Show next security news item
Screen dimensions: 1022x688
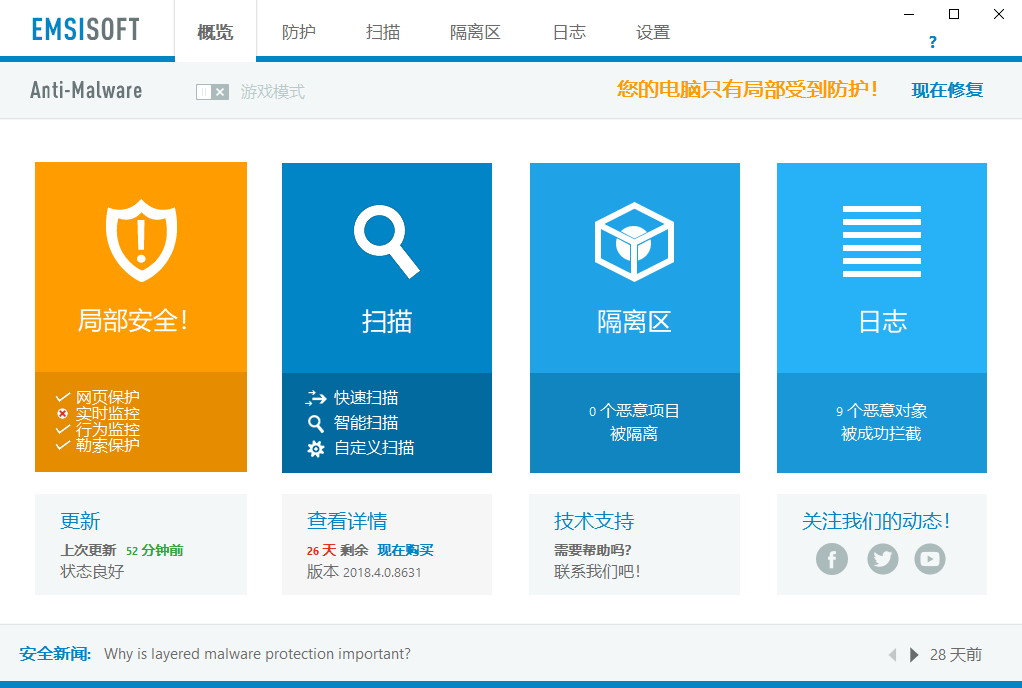tap(914, 655)
